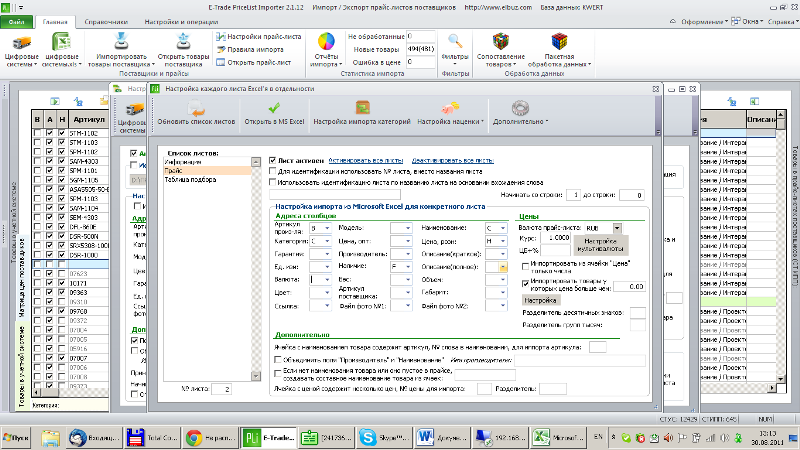
Task: Select Таблица подбора sheet in list
Action: [x=207, y=180]
